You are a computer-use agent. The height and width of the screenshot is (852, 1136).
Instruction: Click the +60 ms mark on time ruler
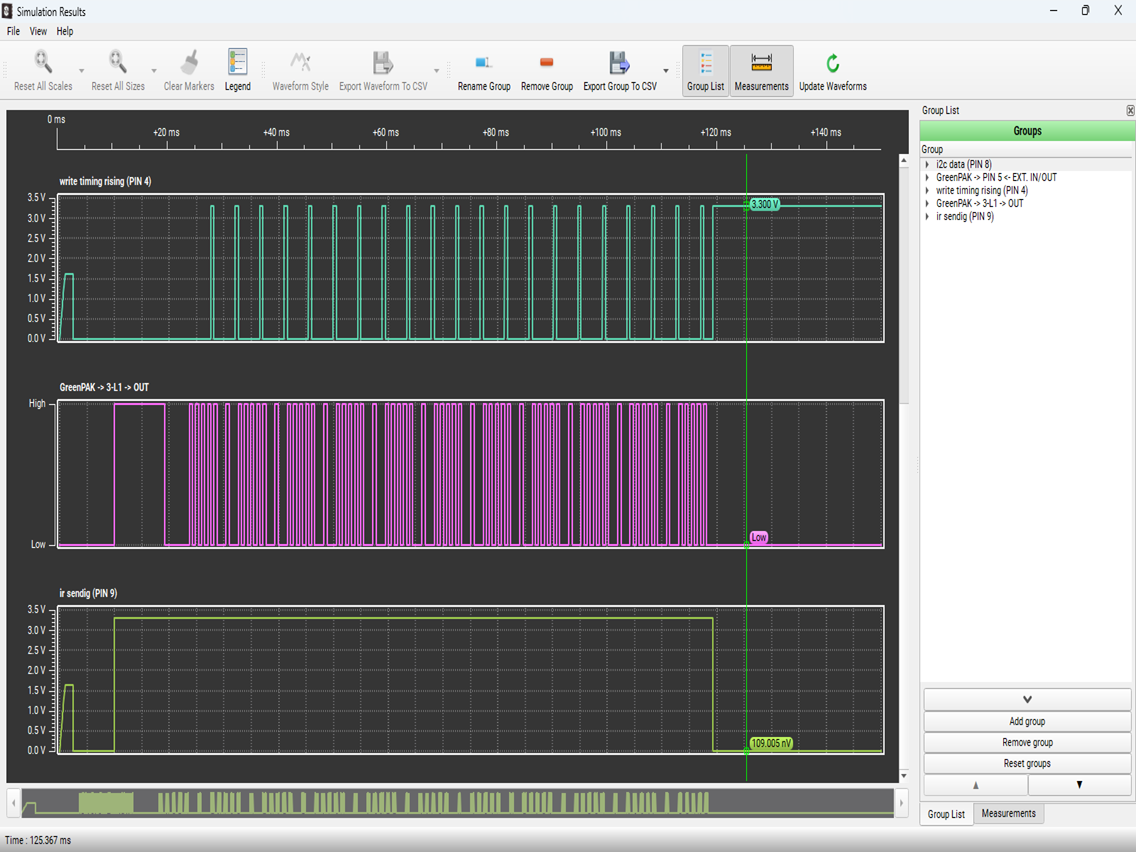point(386,133)
